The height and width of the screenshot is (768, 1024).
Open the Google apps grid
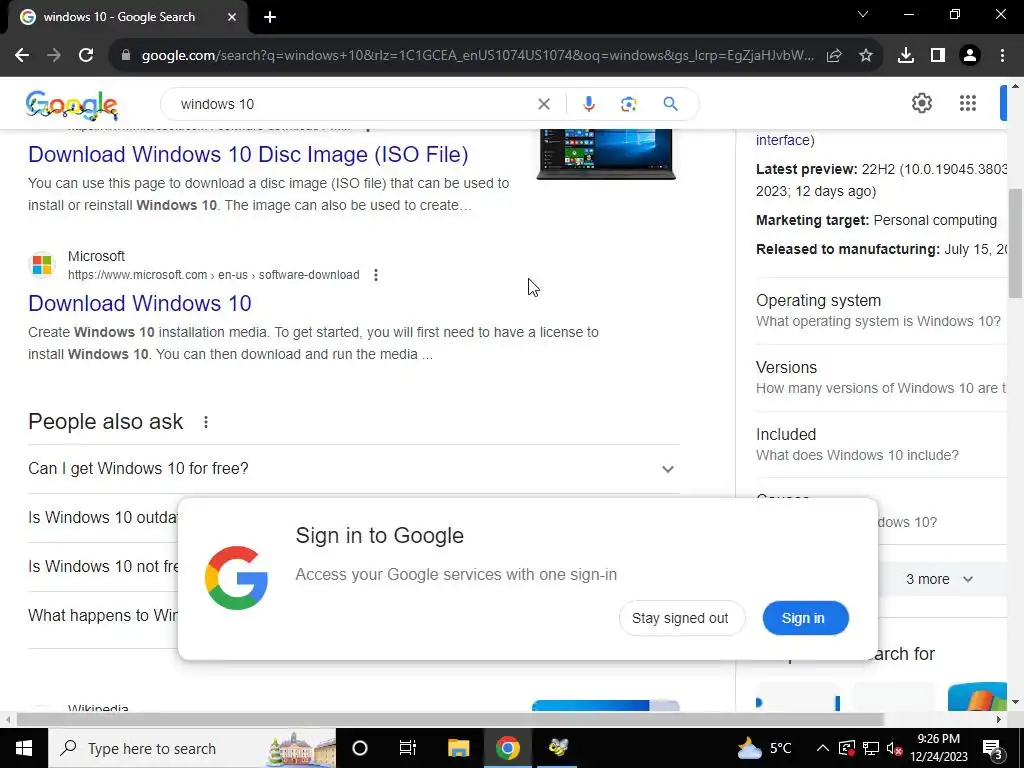click(x=968, y=103)
